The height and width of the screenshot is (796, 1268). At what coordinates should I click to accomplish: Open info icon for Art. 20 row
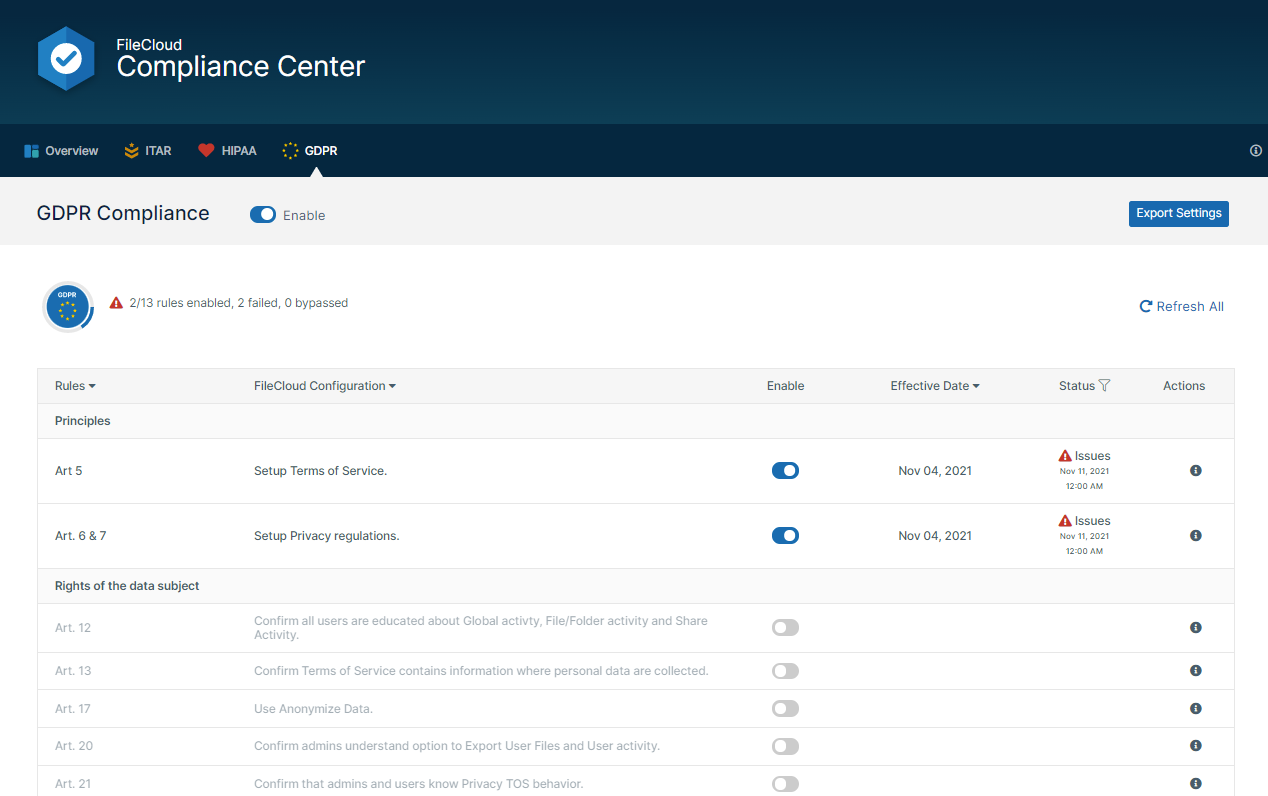tap(1196, 745)
